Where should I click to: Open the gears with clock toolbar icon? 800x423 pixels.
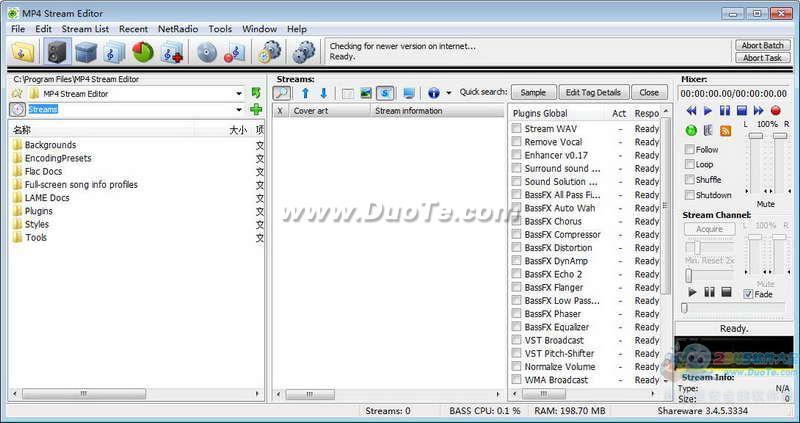click(x=269, y=52)
